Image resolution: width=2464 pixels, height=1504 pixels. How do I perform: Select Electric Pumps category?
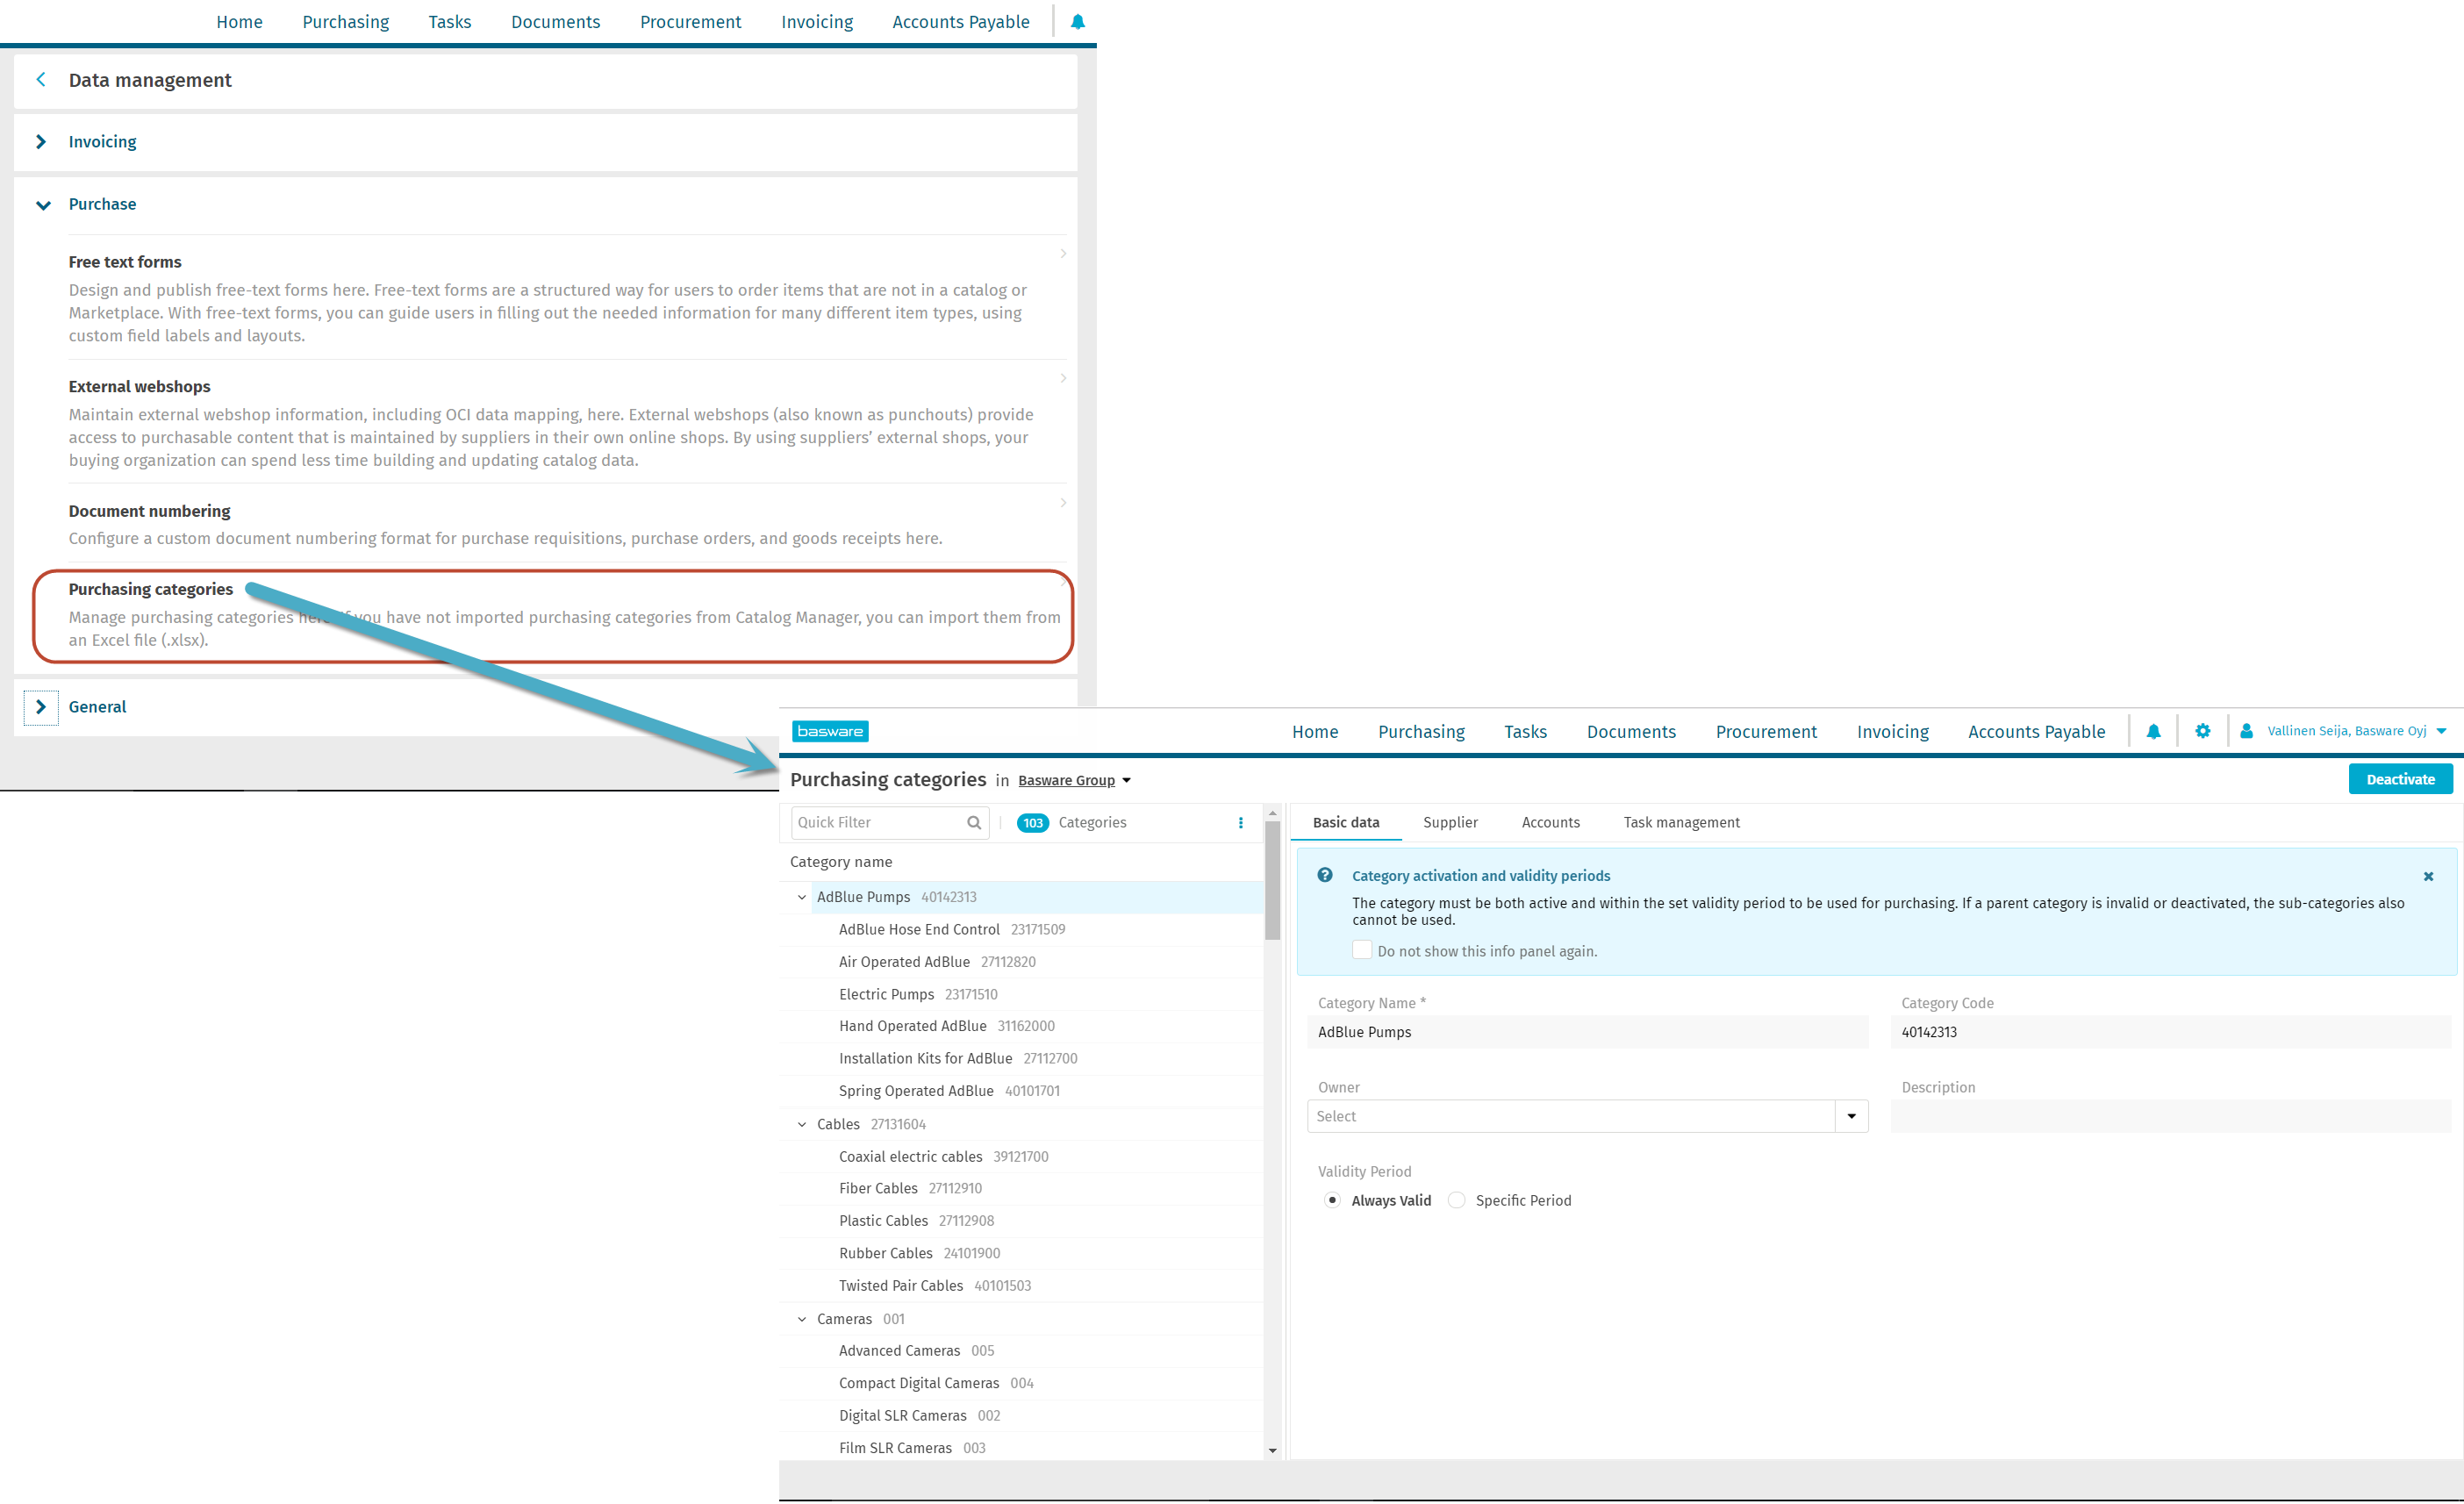pyautogui.click(x=886, y=994)
